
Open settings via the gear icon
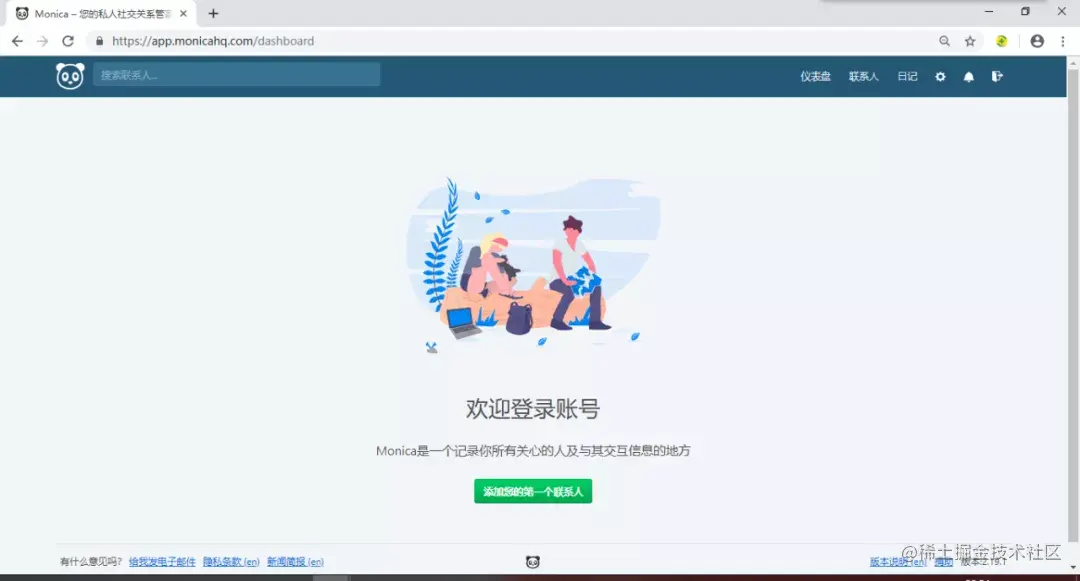(x=940, y=76)
